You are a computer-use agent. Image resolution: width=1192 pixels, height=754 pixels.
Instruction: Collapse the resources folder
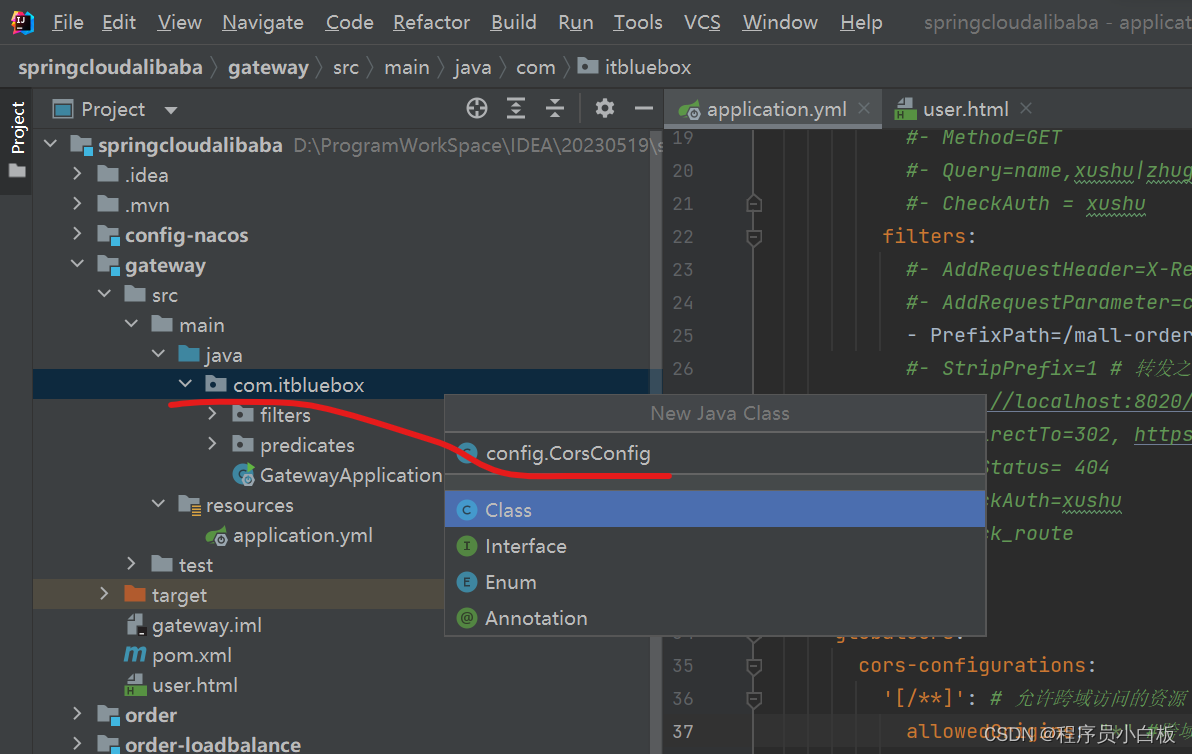pyautogui.click(x=158, y=503)
